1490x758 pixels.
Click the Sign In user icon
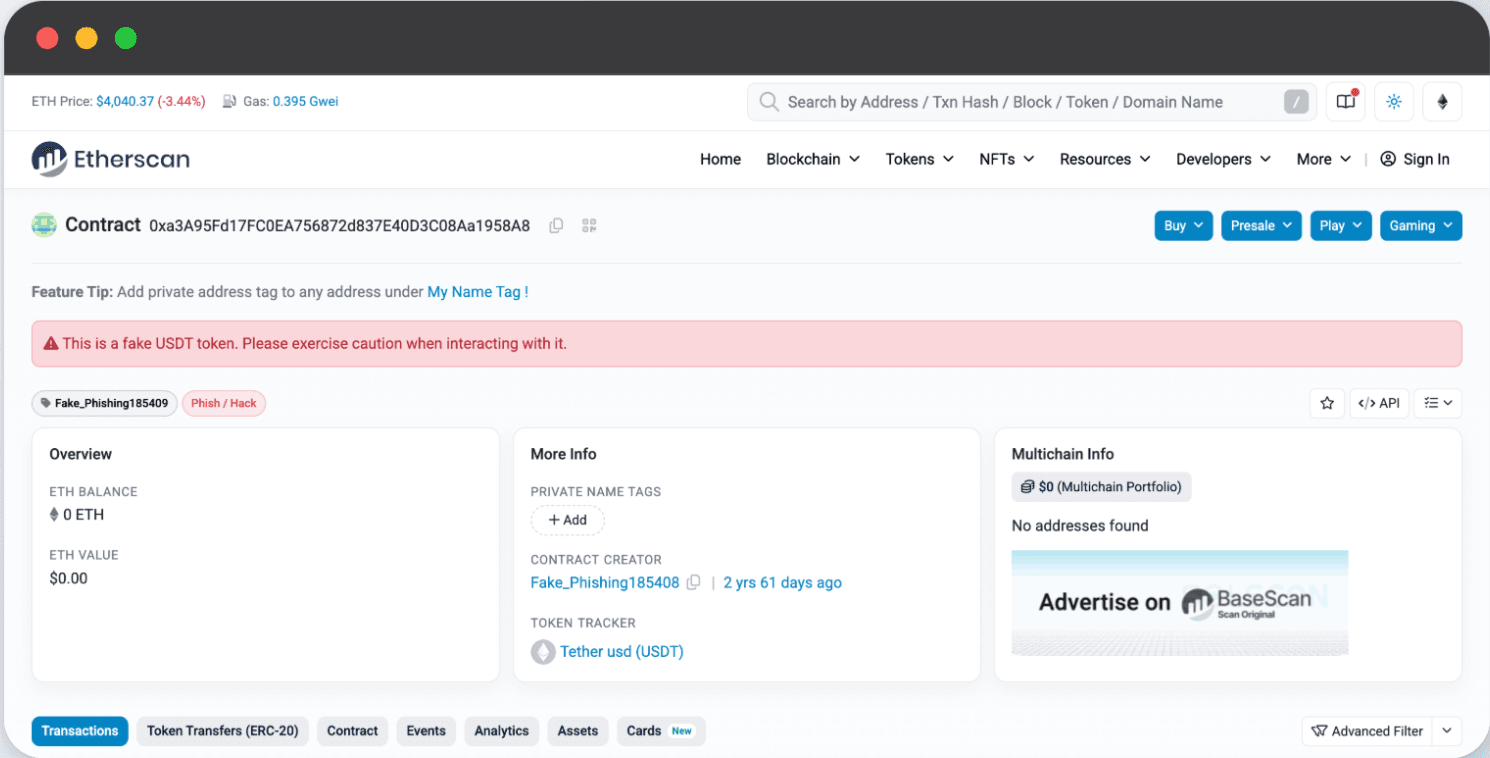(x=1388, y=159)
